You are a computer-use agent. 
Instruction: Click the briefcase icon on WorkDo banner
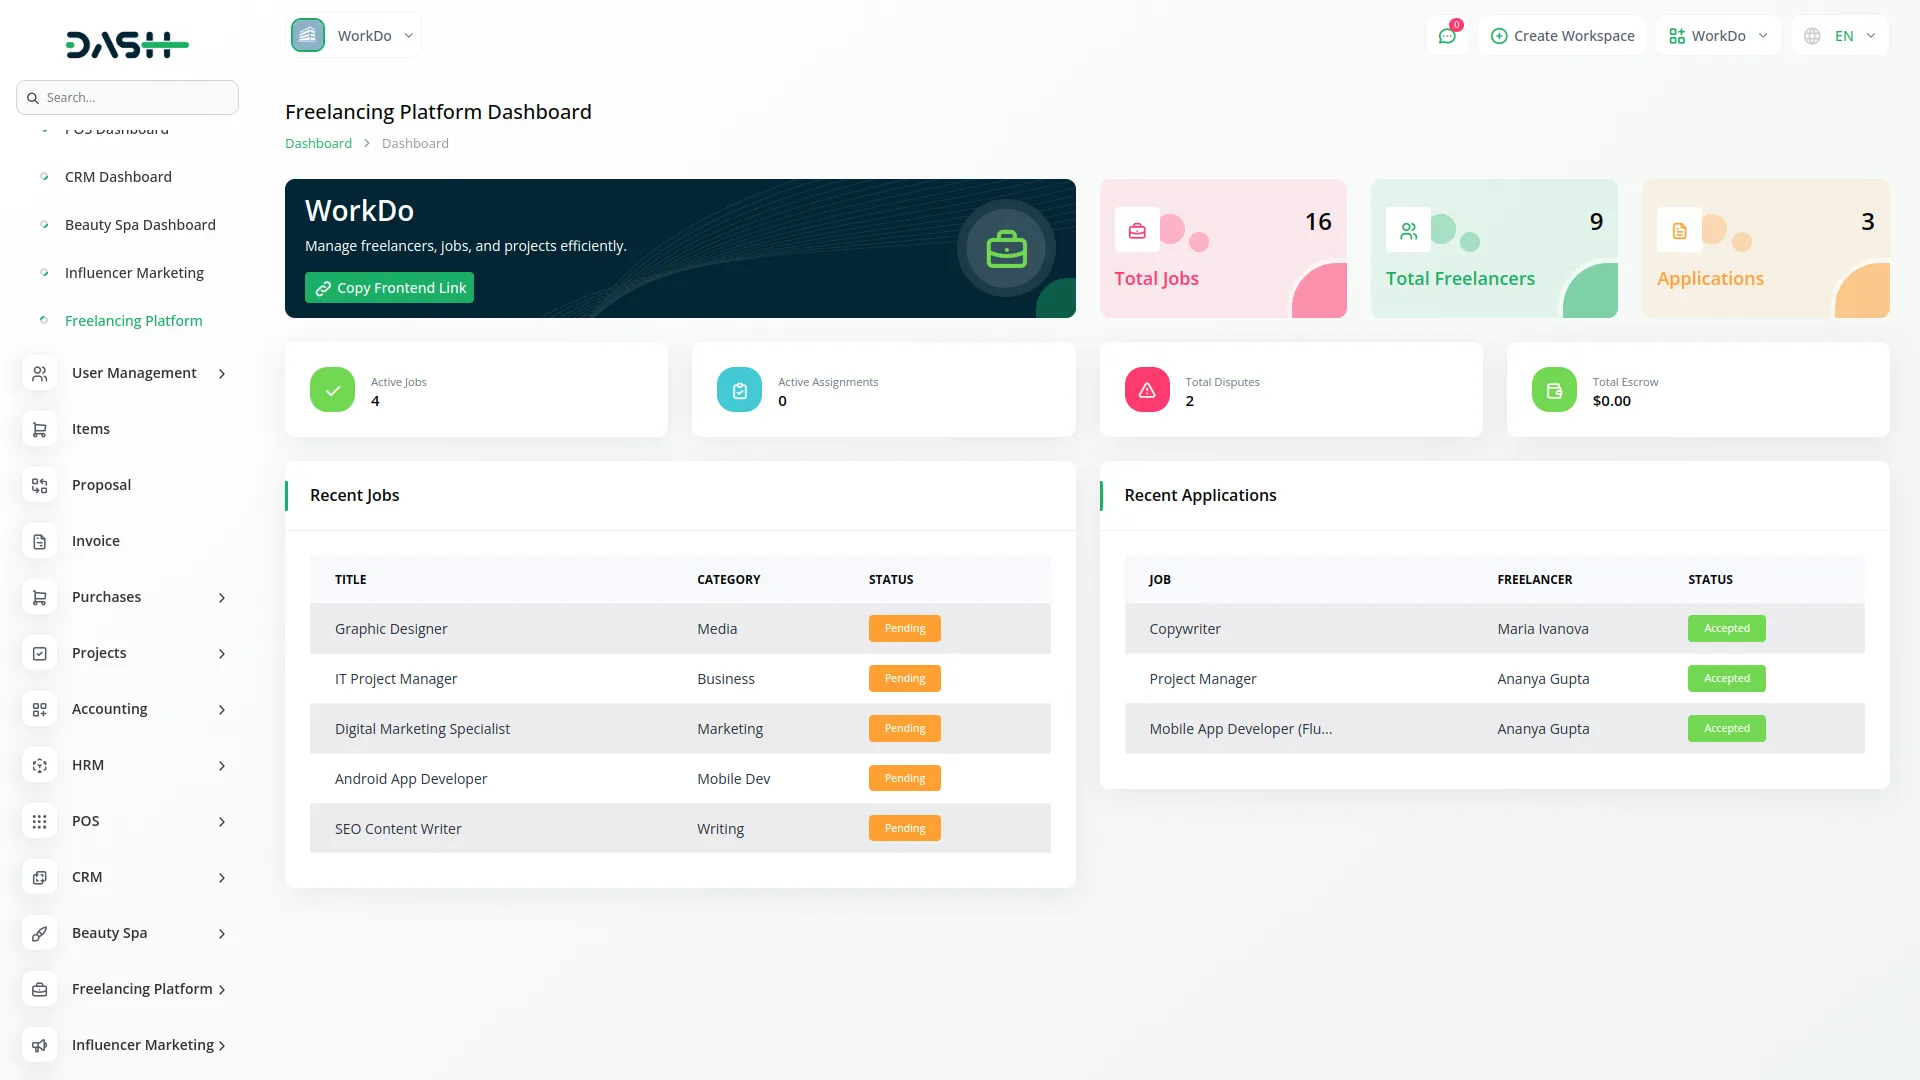pyautogui.click(x=1007, y=248)
